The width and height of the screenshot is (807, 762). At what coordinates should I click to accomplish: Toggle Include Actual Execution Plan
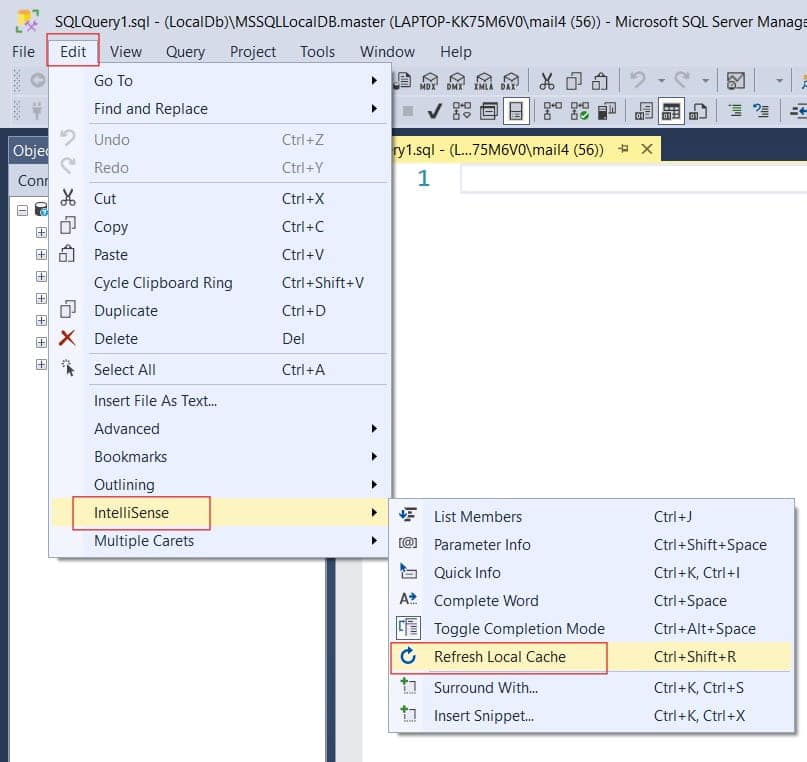[x=552, y=111]
